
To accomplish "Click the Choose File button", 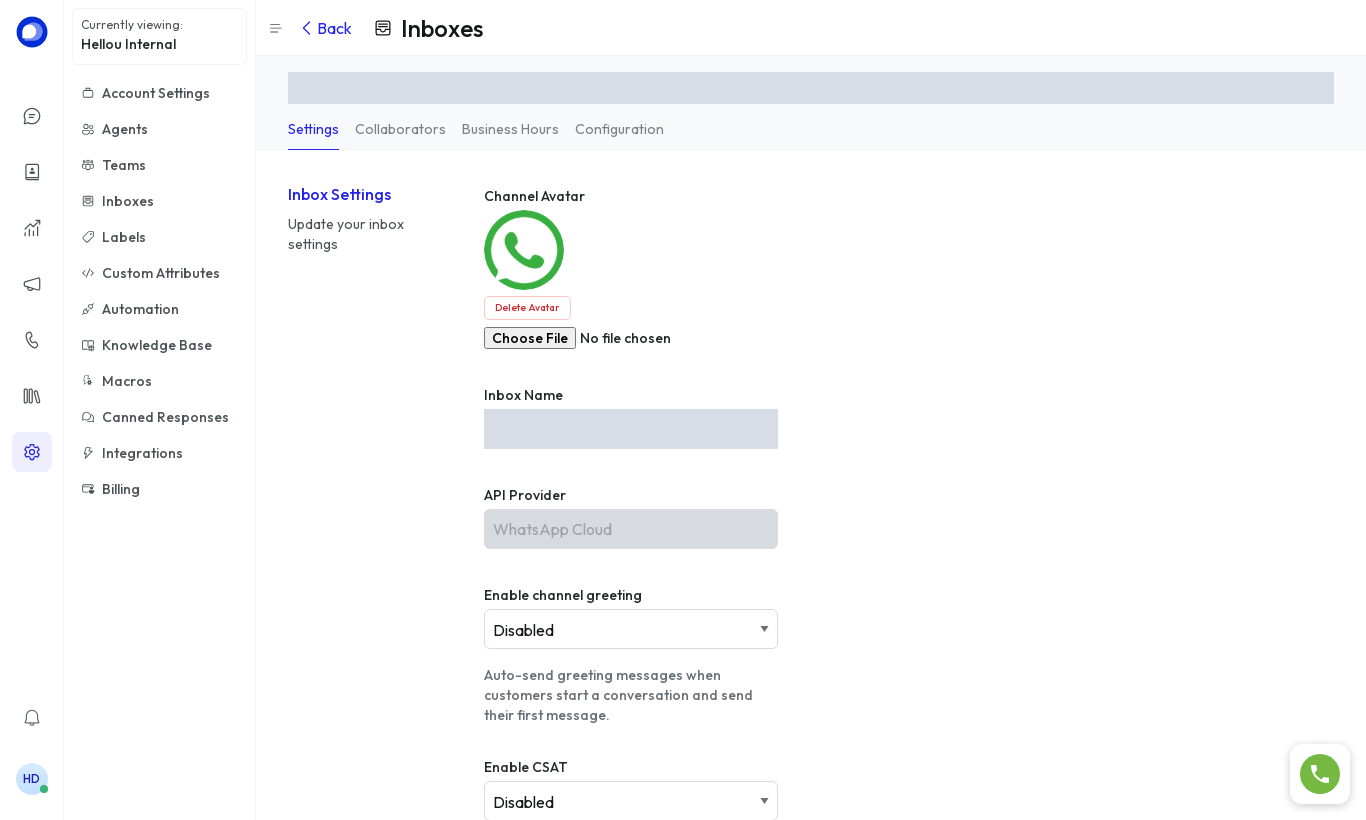I will click(530, 338).
